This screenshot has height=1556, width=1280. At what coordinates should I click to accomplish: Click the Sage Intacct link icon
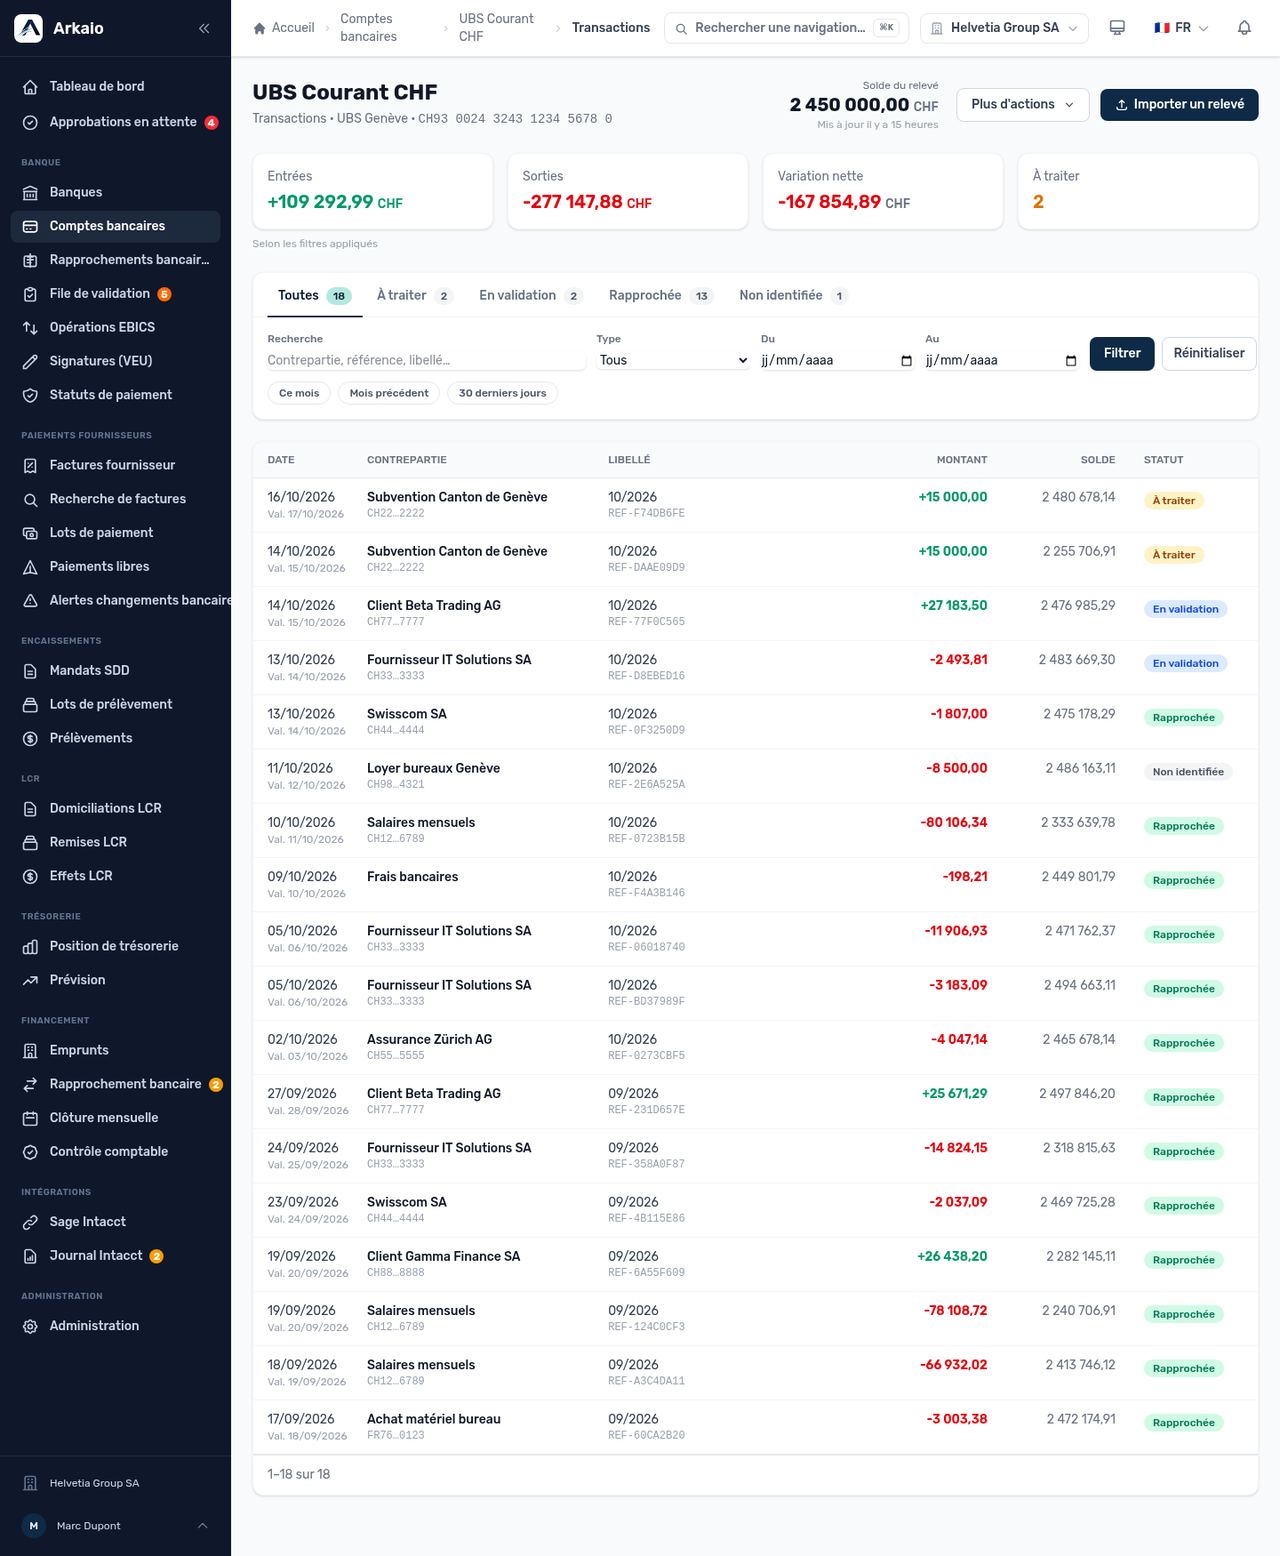tap(30, 1223)
